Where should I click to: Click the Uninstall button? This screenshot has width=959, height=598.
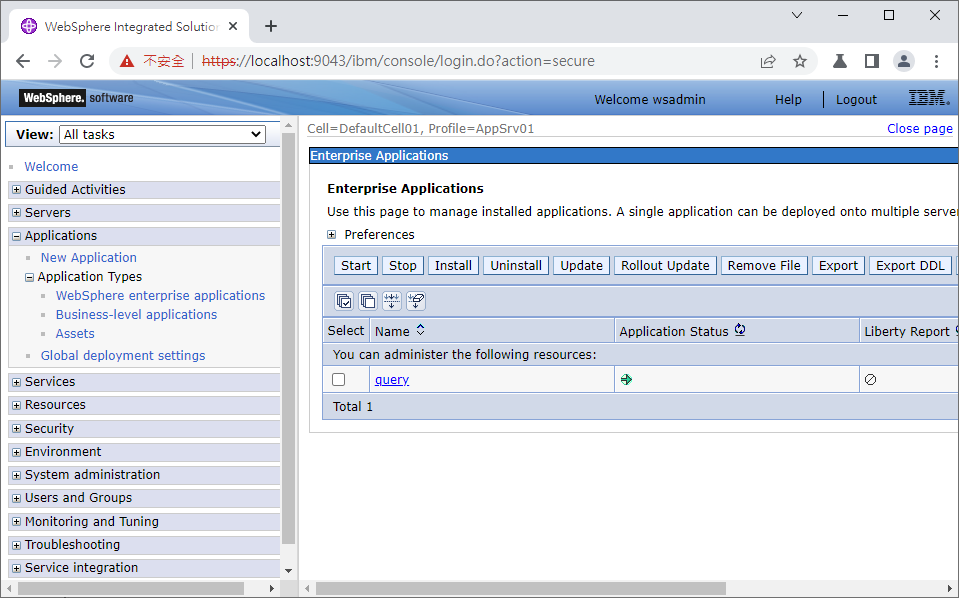click(516, 265)
